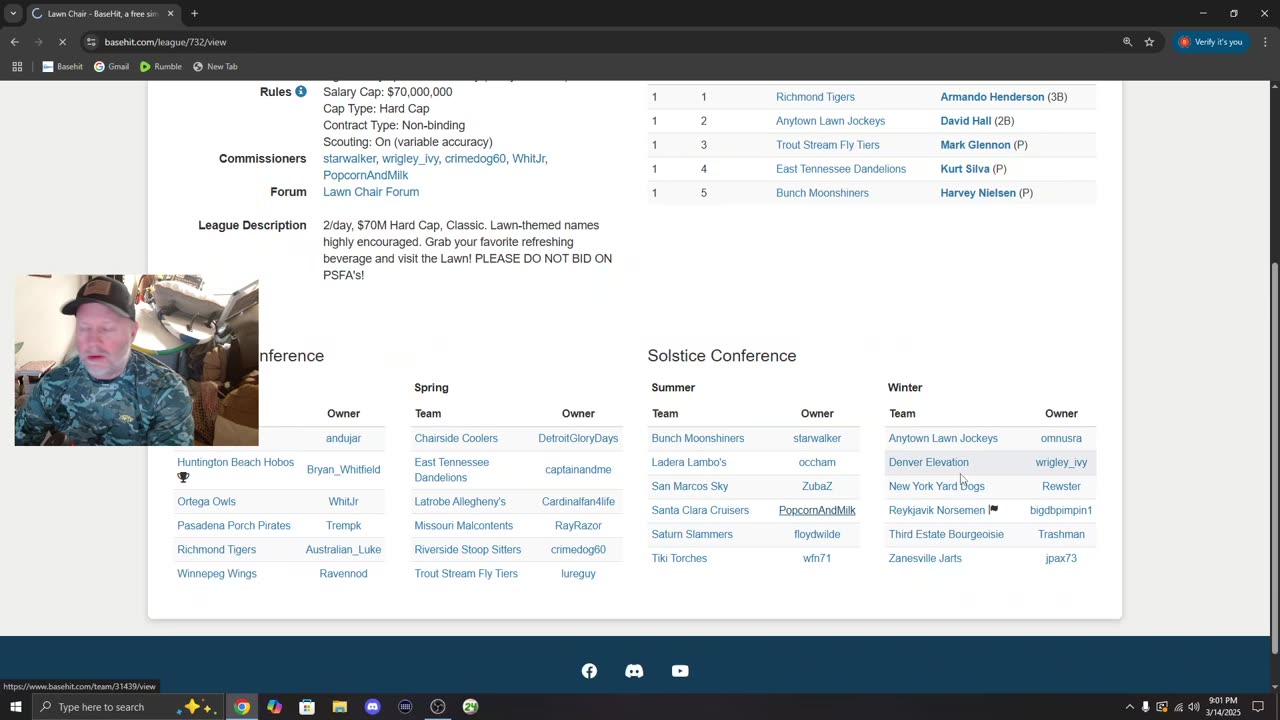Image resolution: width=1280 pixels, height=720 pixels.
Task: Open the Rumble bookmark
Action: [x=161, y=67]
